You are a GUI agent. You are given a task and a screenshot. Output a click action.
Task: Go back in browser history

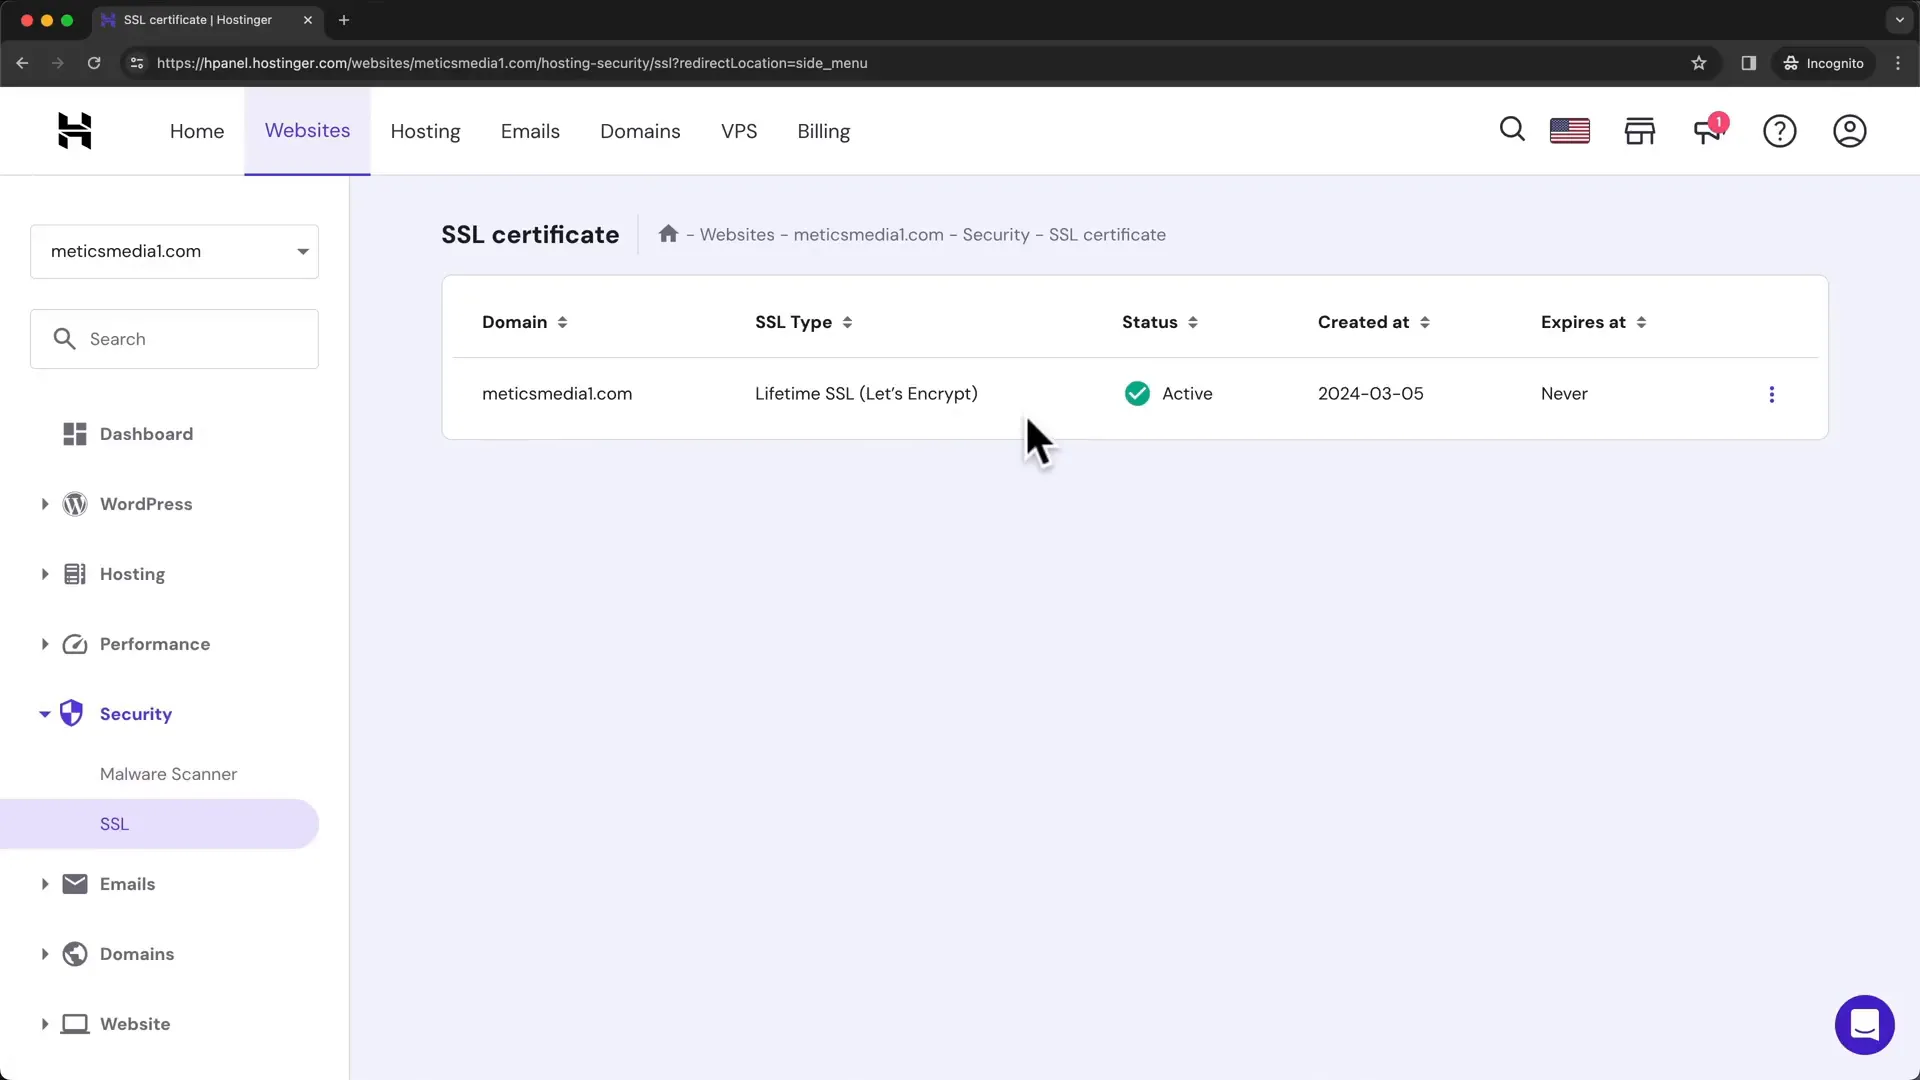tap(22, 63)
